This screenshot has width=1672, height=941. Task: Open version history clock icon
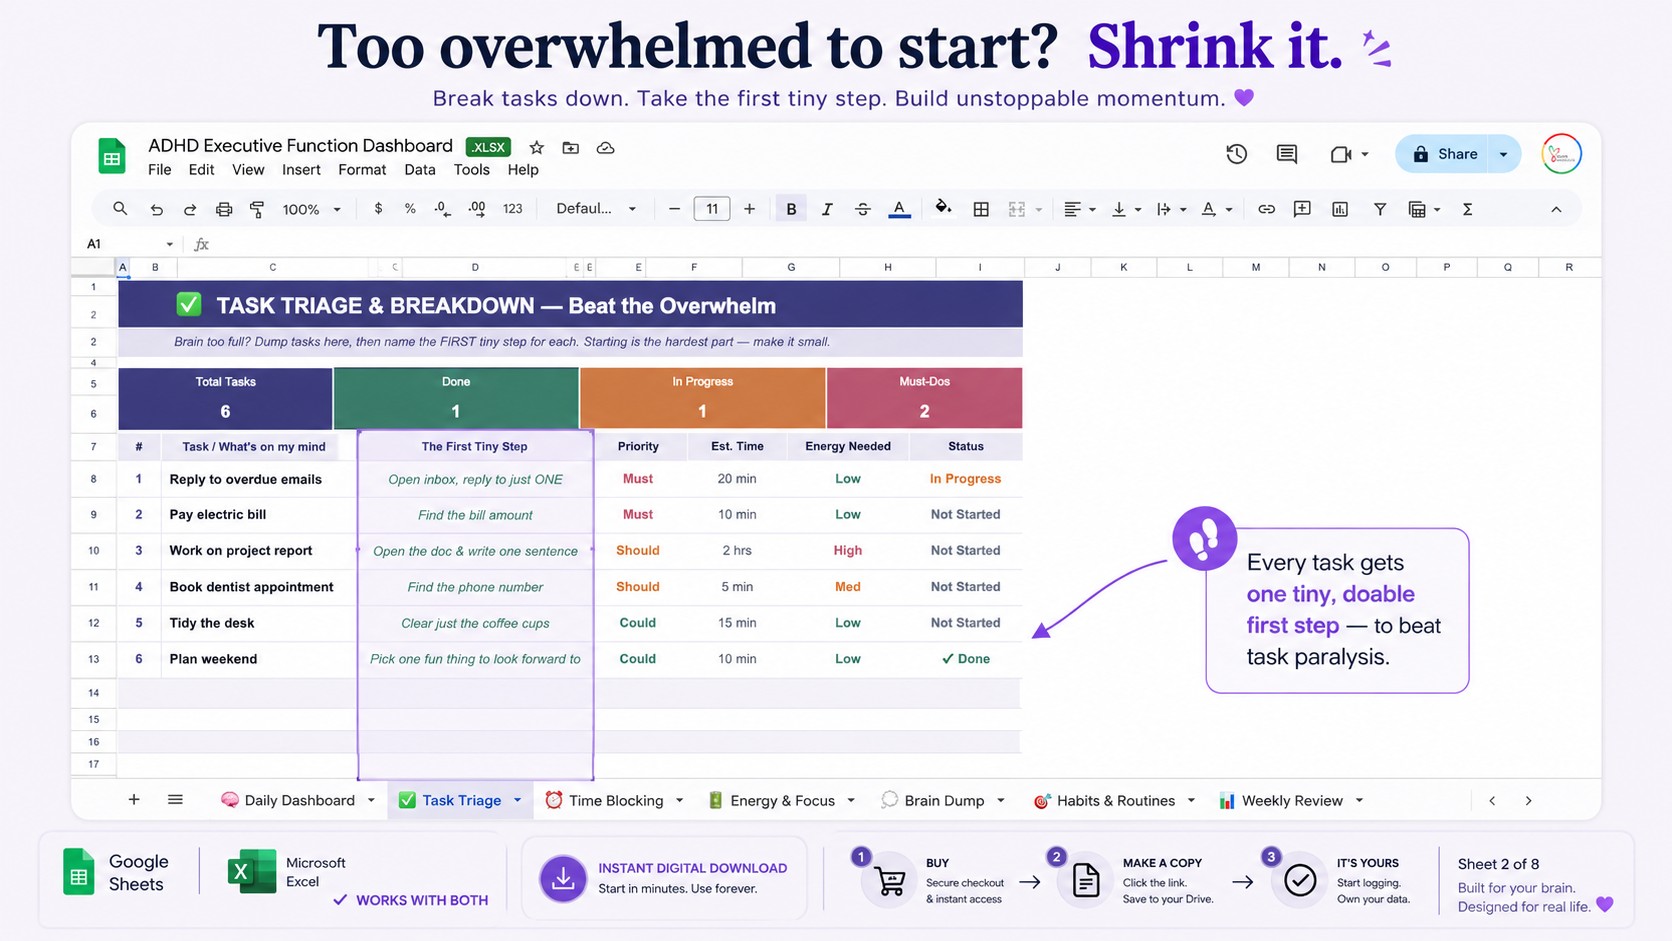(x=1237, y=154)
